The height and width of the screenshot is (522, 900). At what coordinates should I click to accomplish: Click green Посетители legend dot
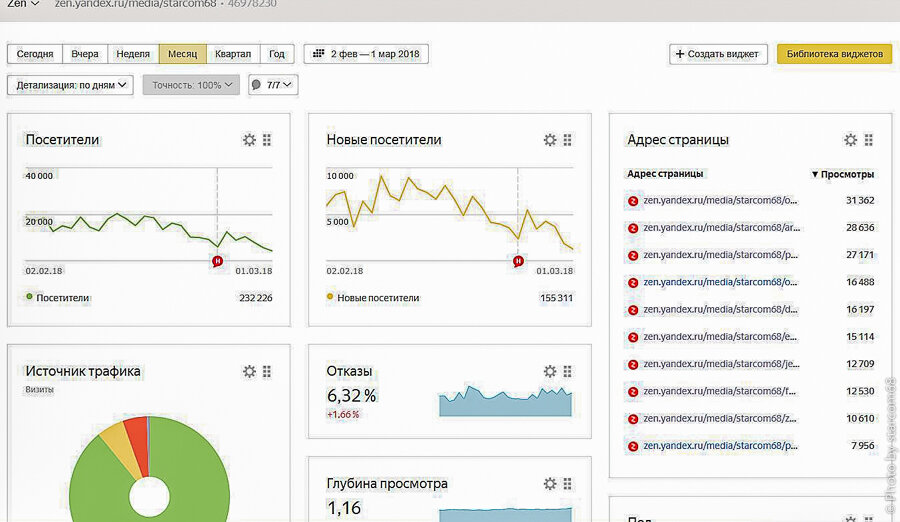29,297
